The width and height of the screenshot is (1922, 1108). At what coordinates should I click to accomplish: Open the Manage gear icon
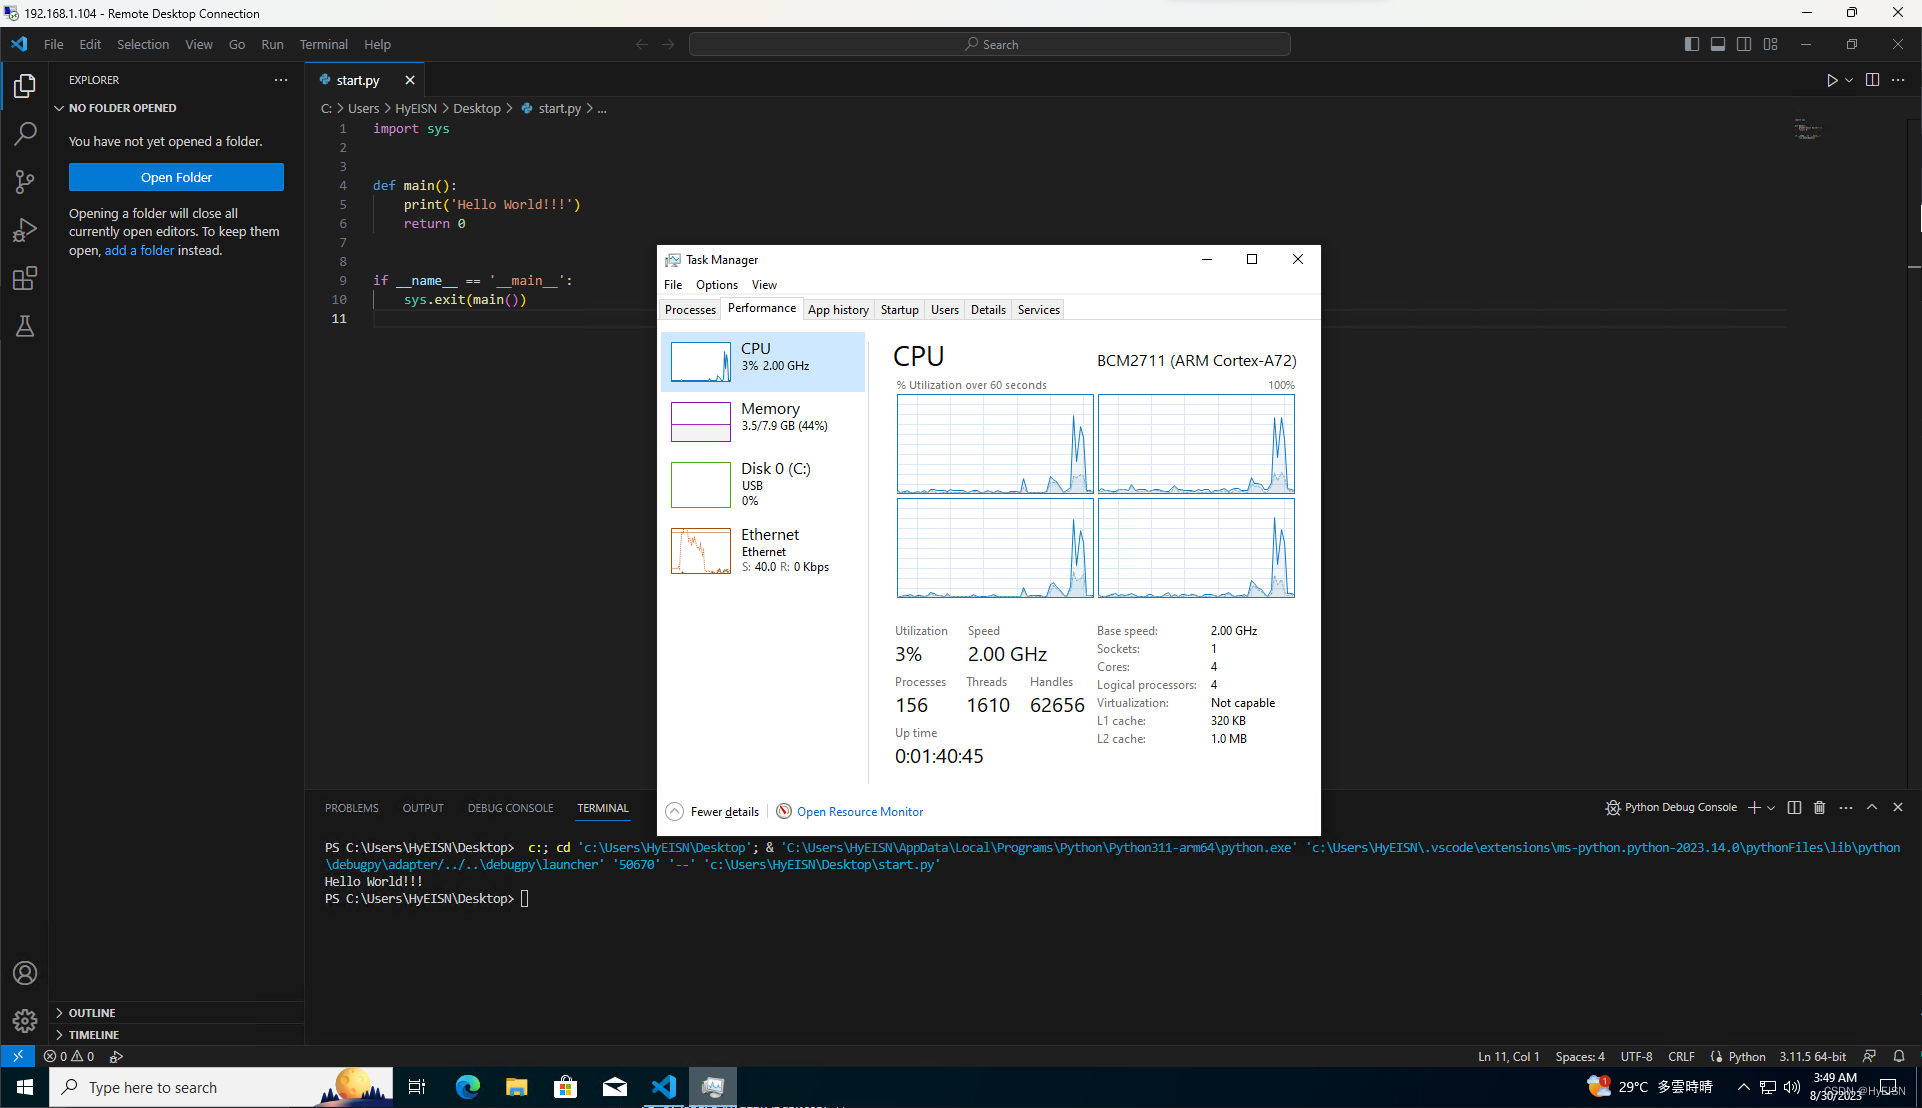point(25,1021)
